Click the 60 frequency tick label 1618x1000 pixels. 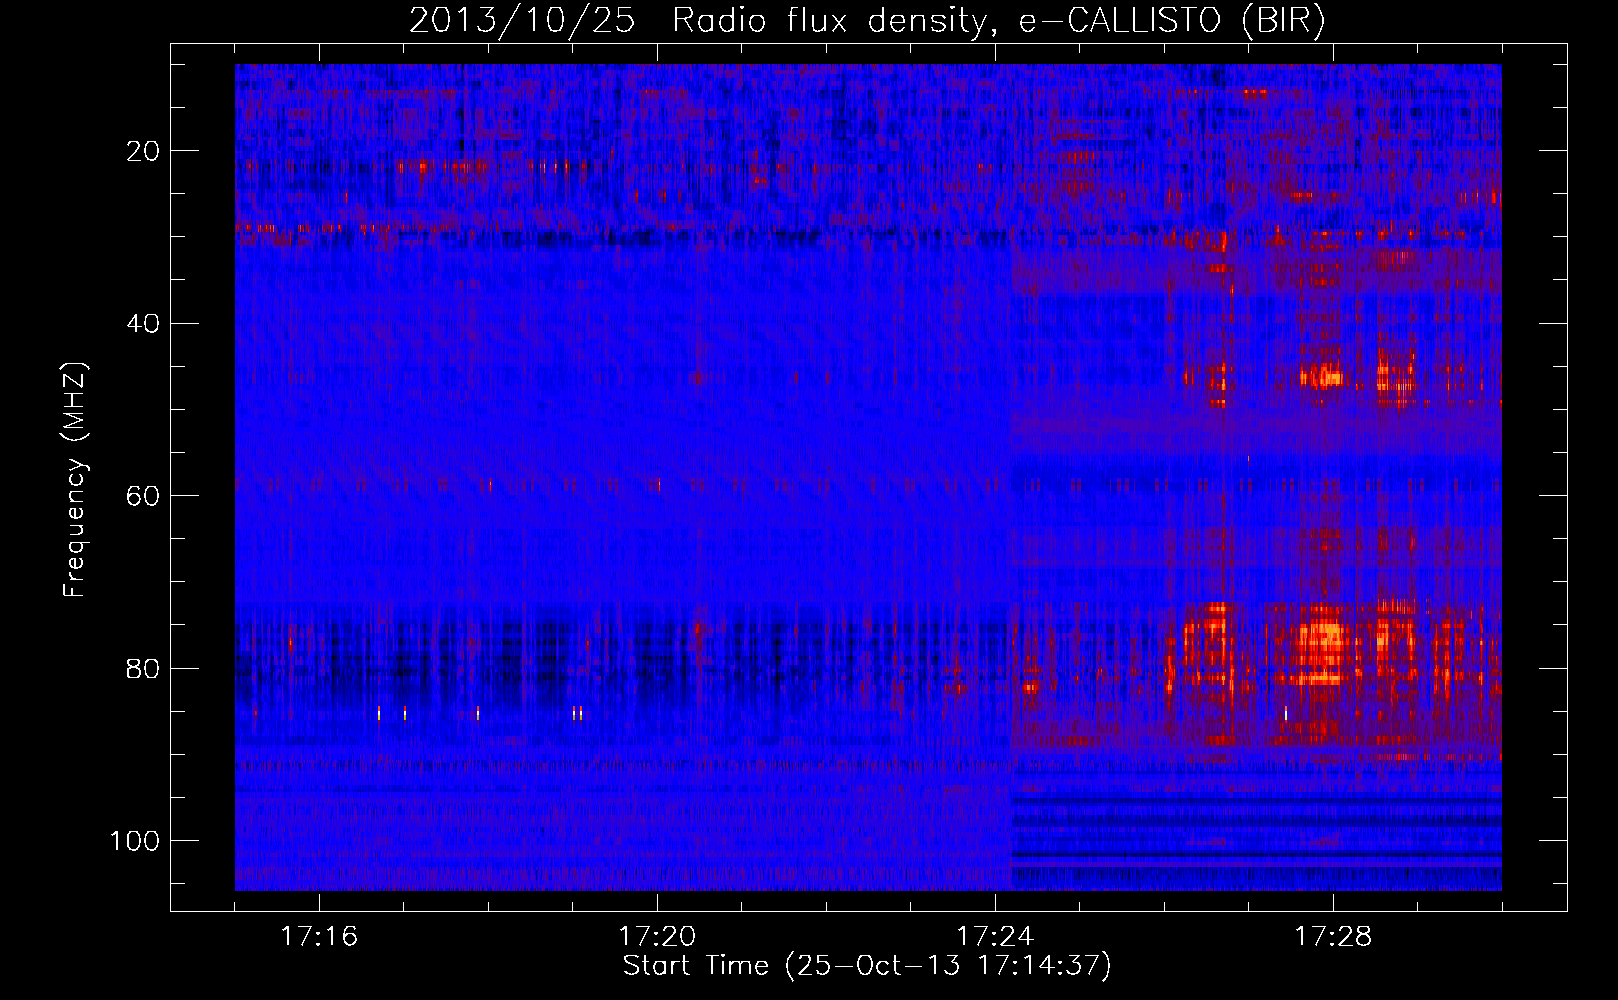click(143, 496)
